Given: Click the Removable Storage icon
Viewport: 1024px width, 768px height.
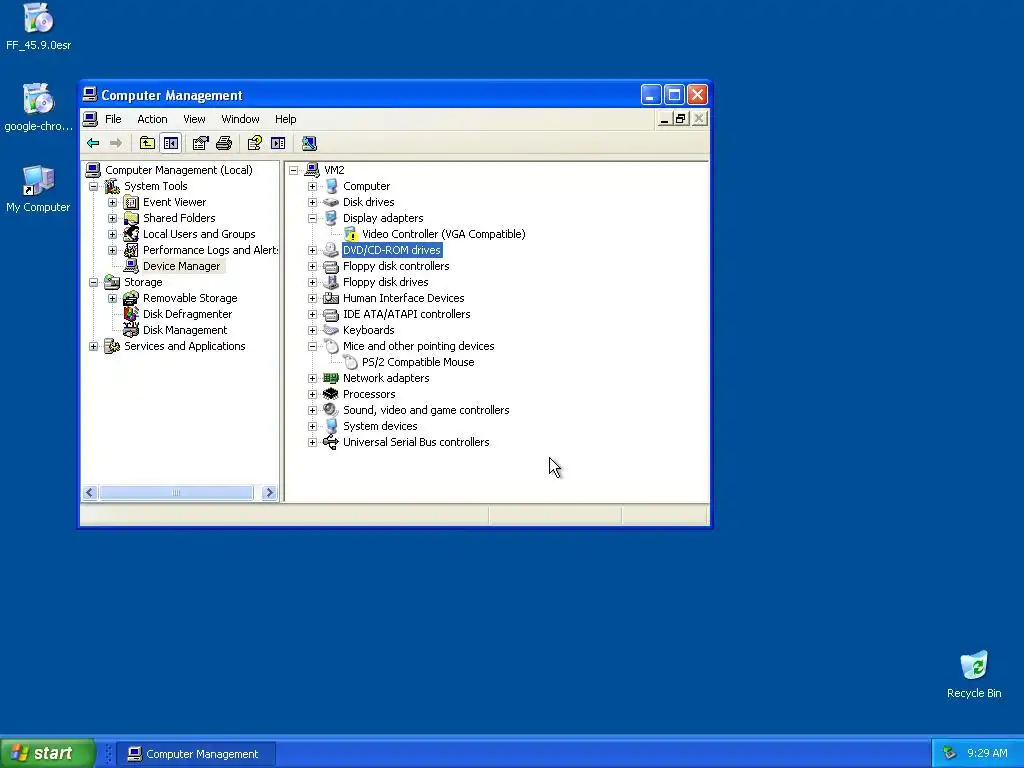Looking at the screenshot, I should [x=131, y=298].
